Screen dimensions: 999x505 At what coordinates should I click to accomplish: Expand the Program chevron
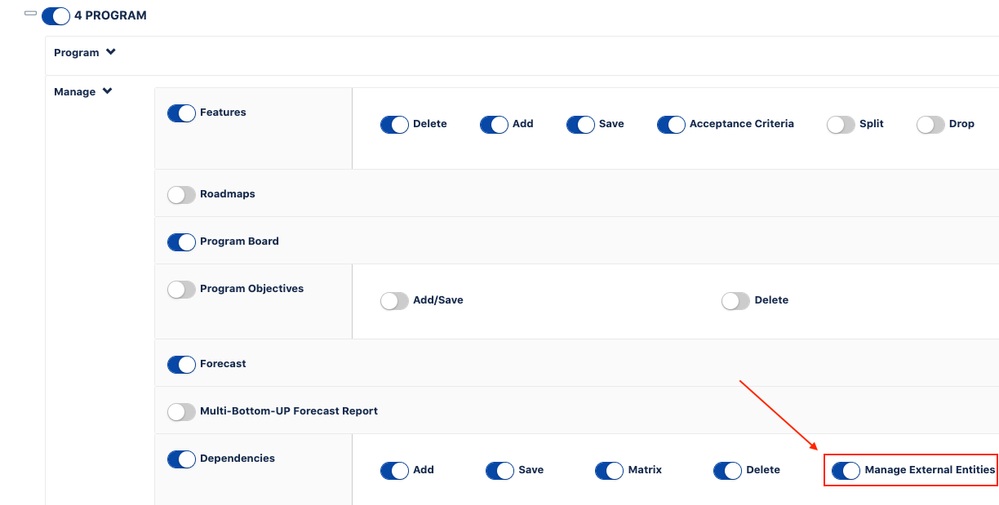[x=111, y=52]
